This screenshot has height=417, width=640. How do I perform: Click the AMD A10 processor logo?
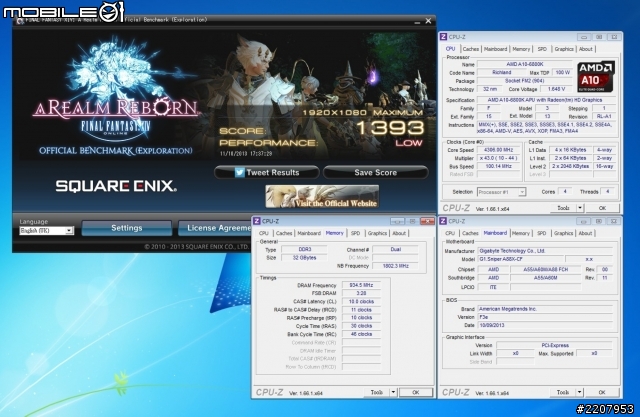(x=596, y=77)
